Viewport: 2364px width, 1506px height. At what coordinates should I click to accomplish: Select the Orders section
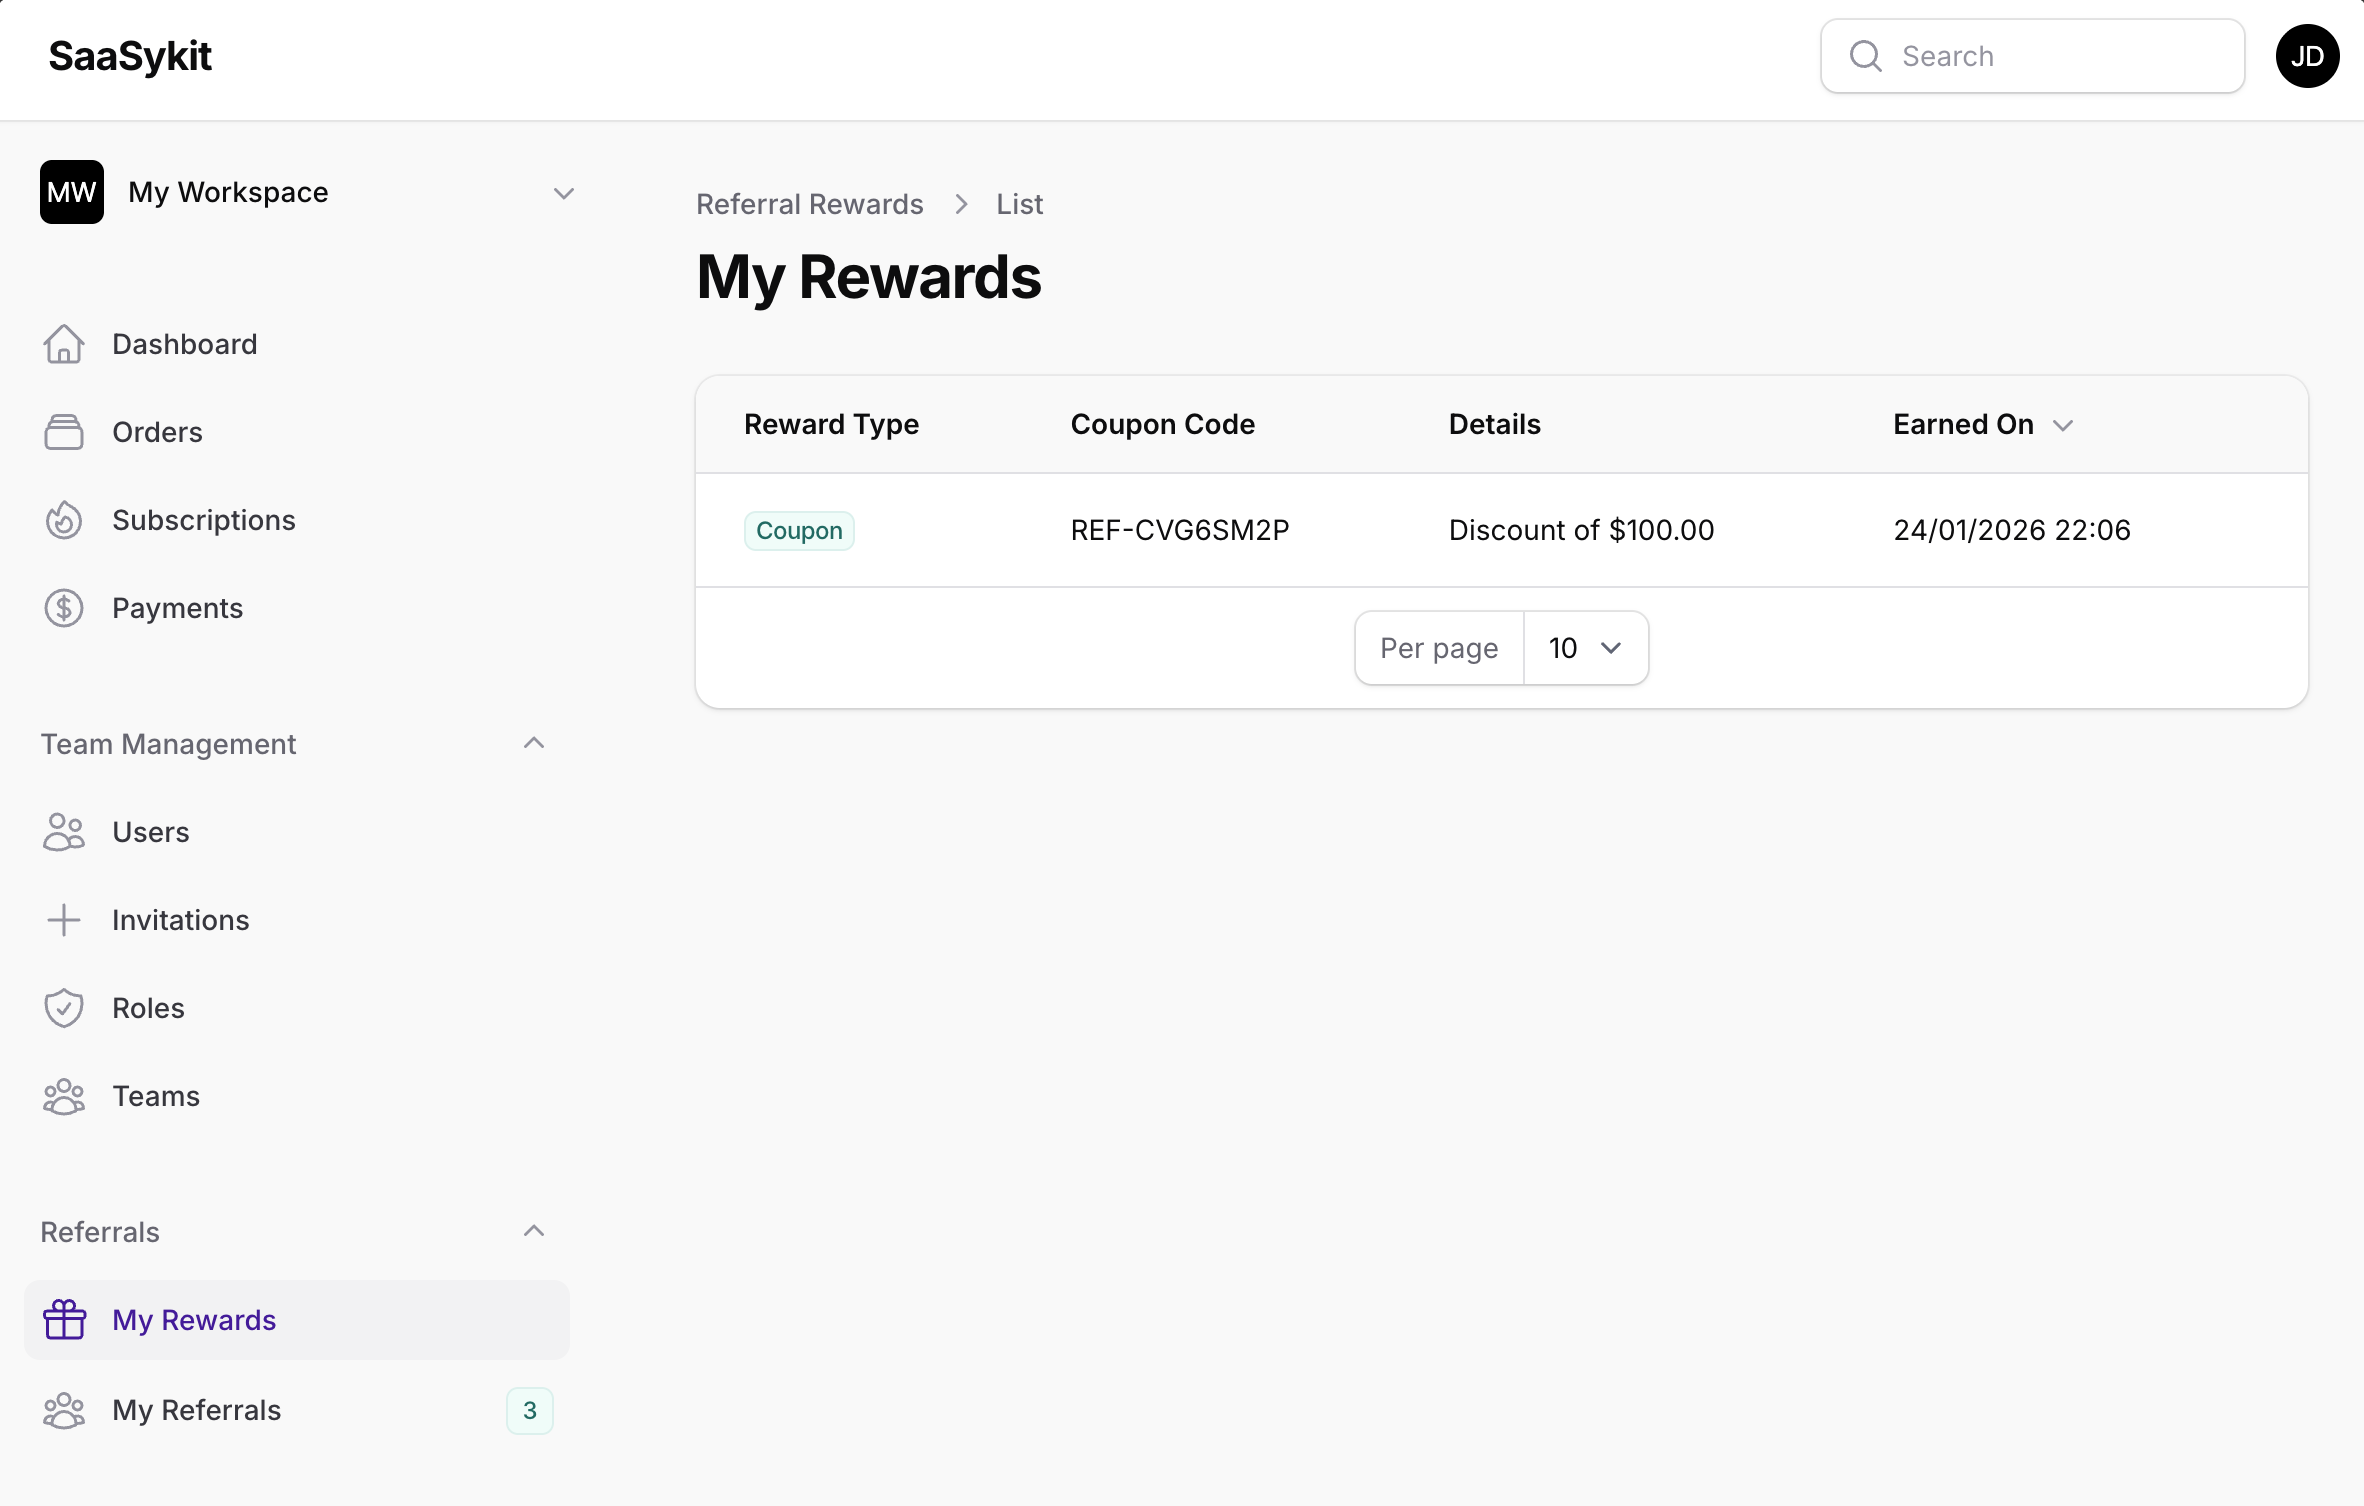[157, 431]
